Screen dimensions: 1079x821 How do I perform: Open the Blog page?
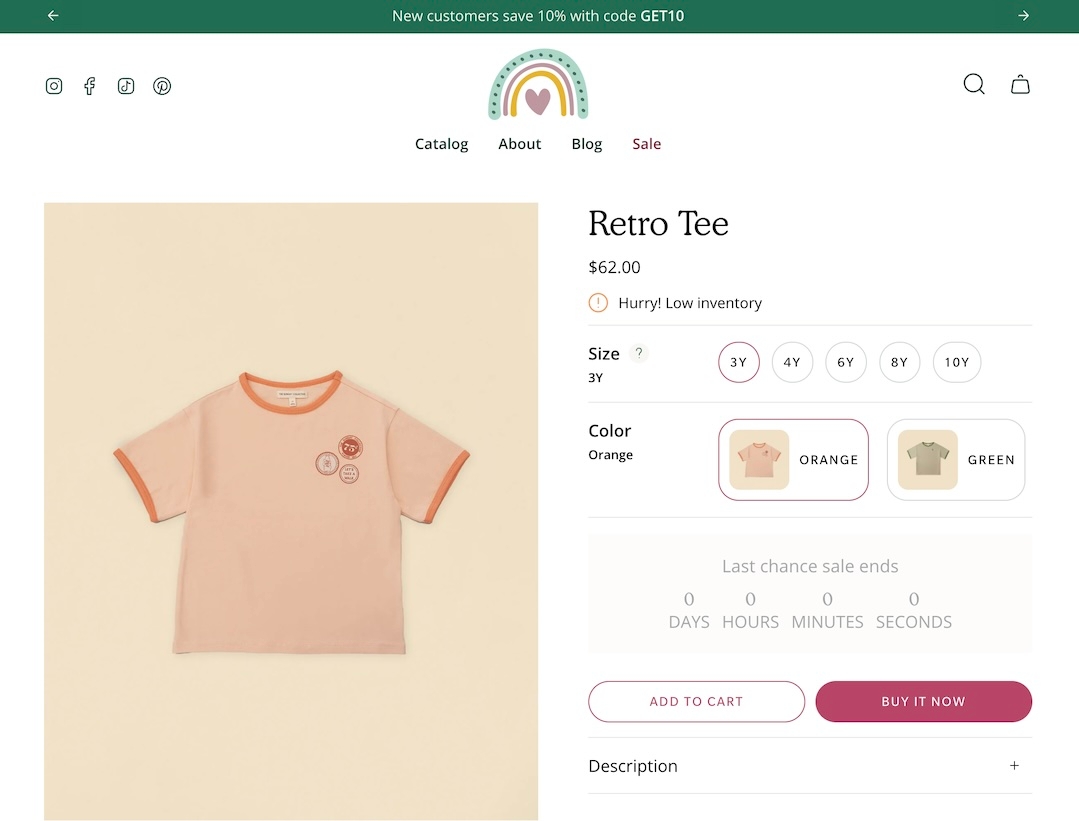coord(587,144)
